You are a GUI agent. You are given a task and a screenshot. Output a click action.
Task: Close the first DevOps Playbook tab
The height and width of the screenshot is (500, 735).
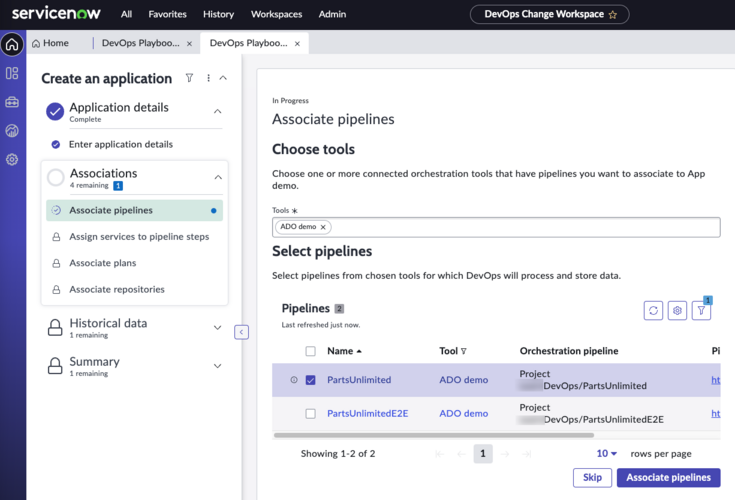pos(189,44)
